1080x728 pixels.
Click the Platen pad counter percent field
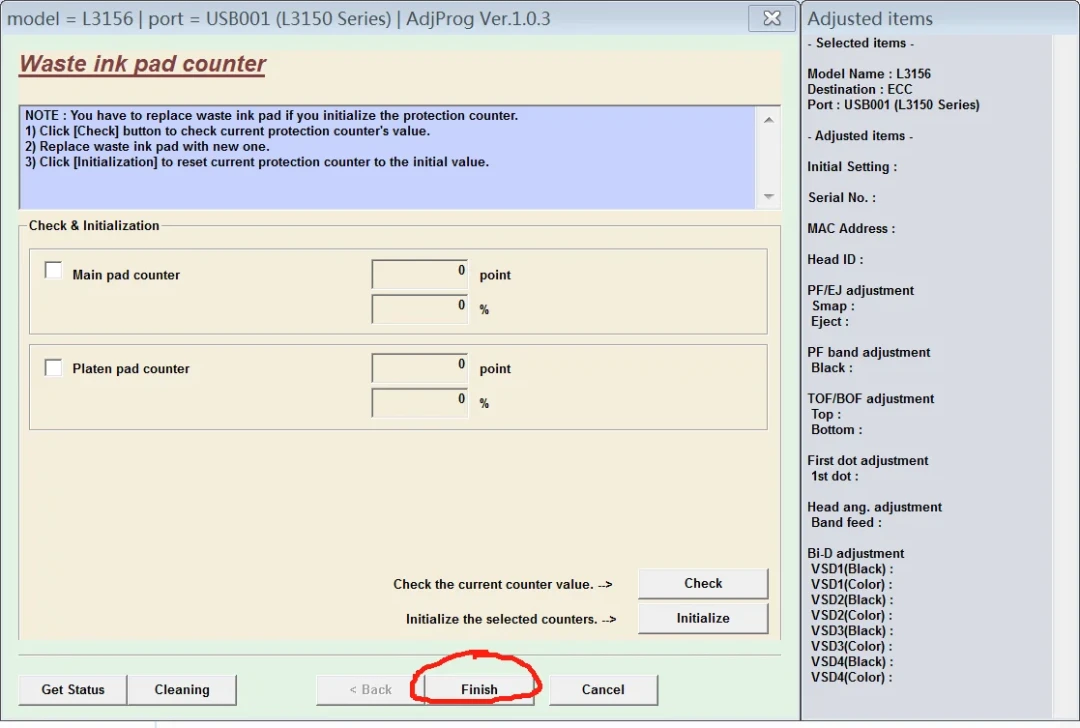pos(419,402)
